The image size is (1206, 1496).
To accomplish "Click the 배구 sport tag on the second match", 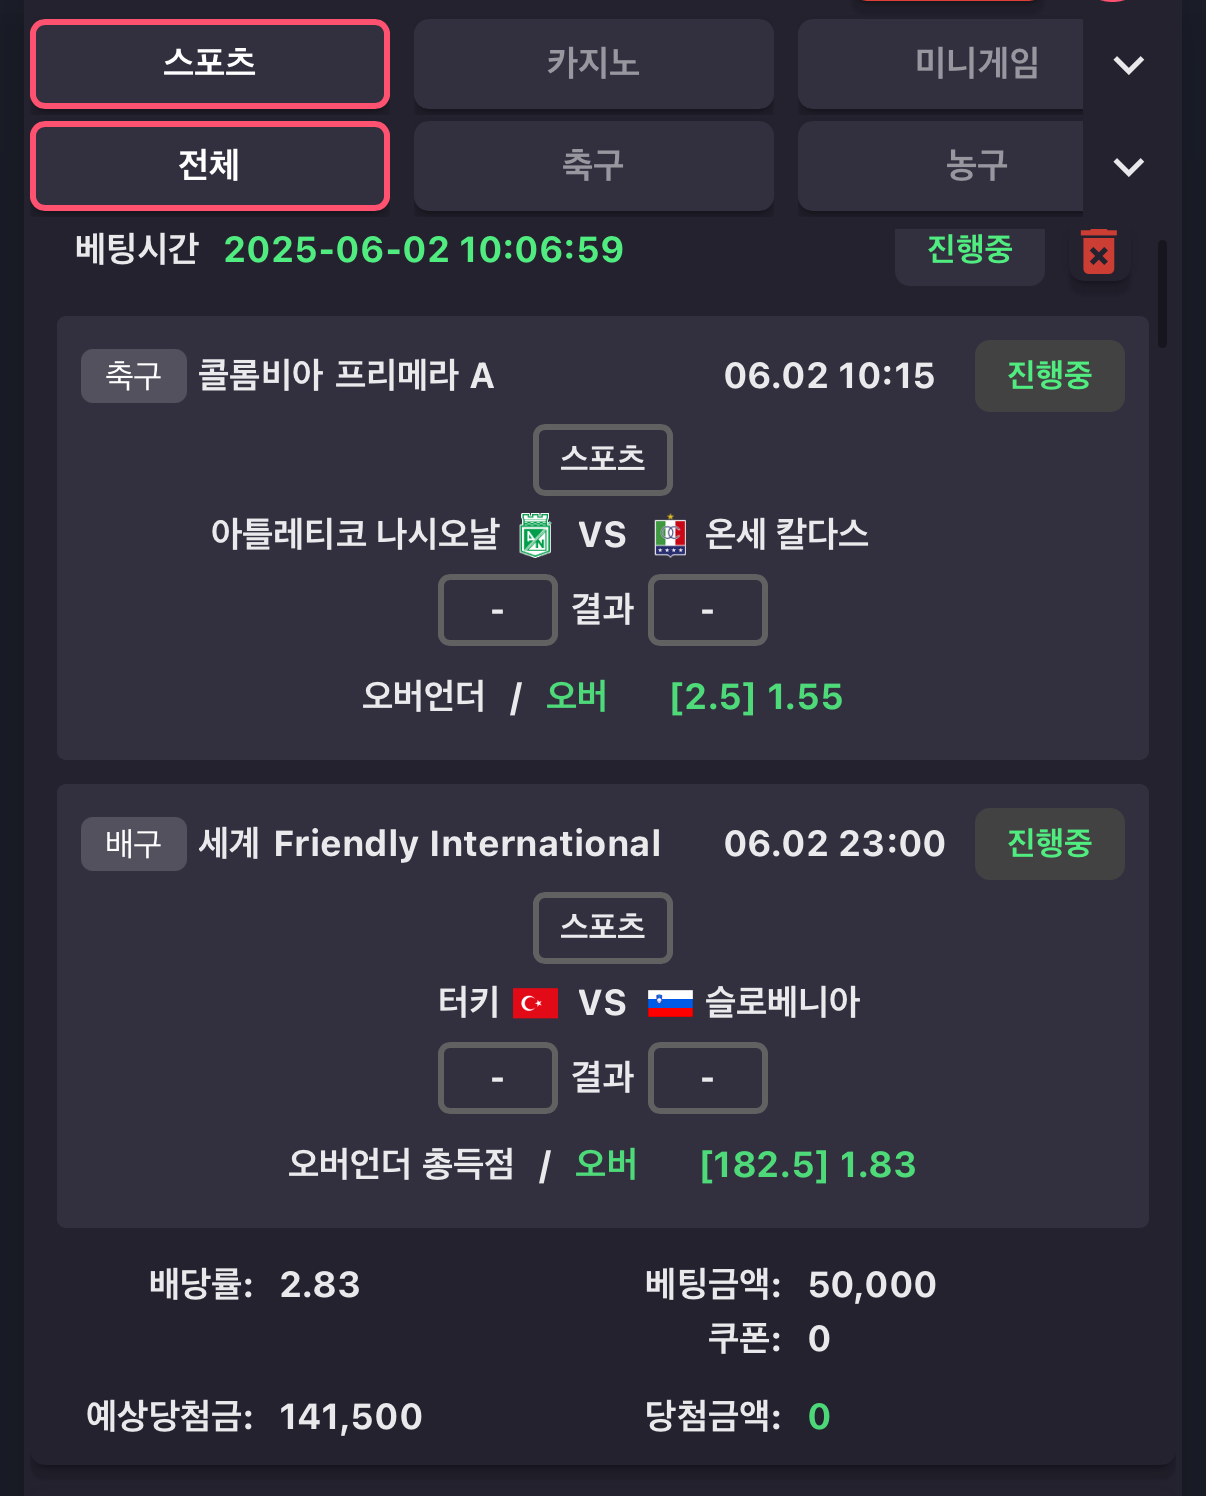I will [134, 844].
